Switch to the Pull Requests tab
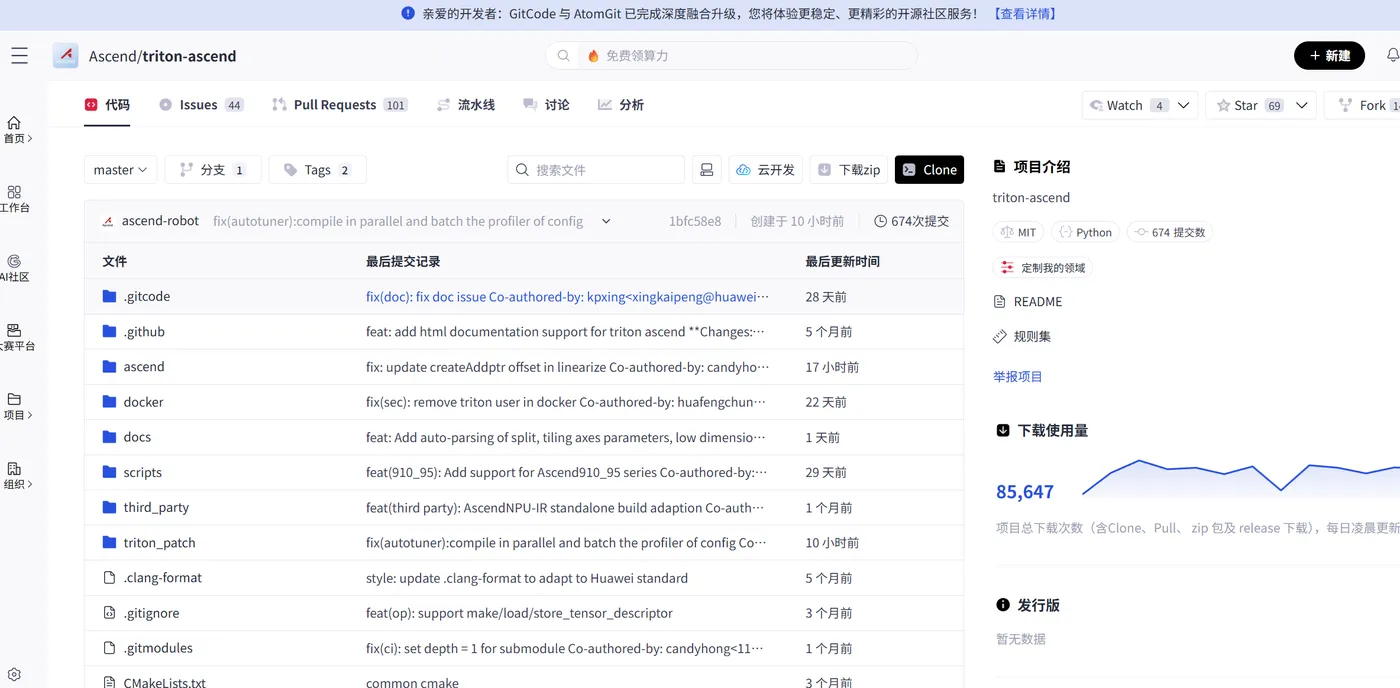 pos(340,105)
